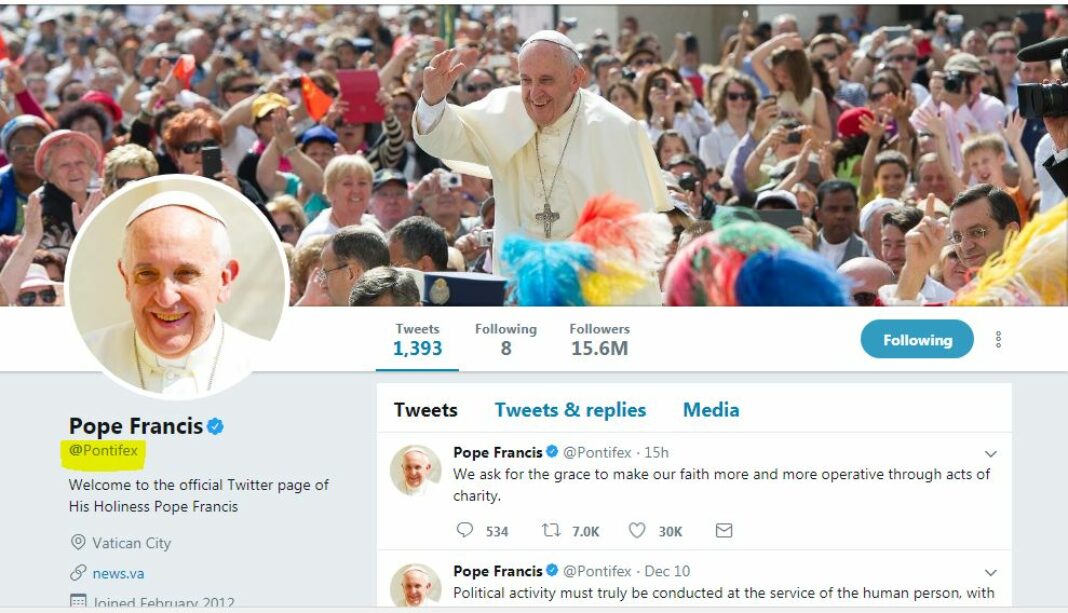Click the envelope direct message icon
The image size is (1068, 613).
(x=724, y=531)
